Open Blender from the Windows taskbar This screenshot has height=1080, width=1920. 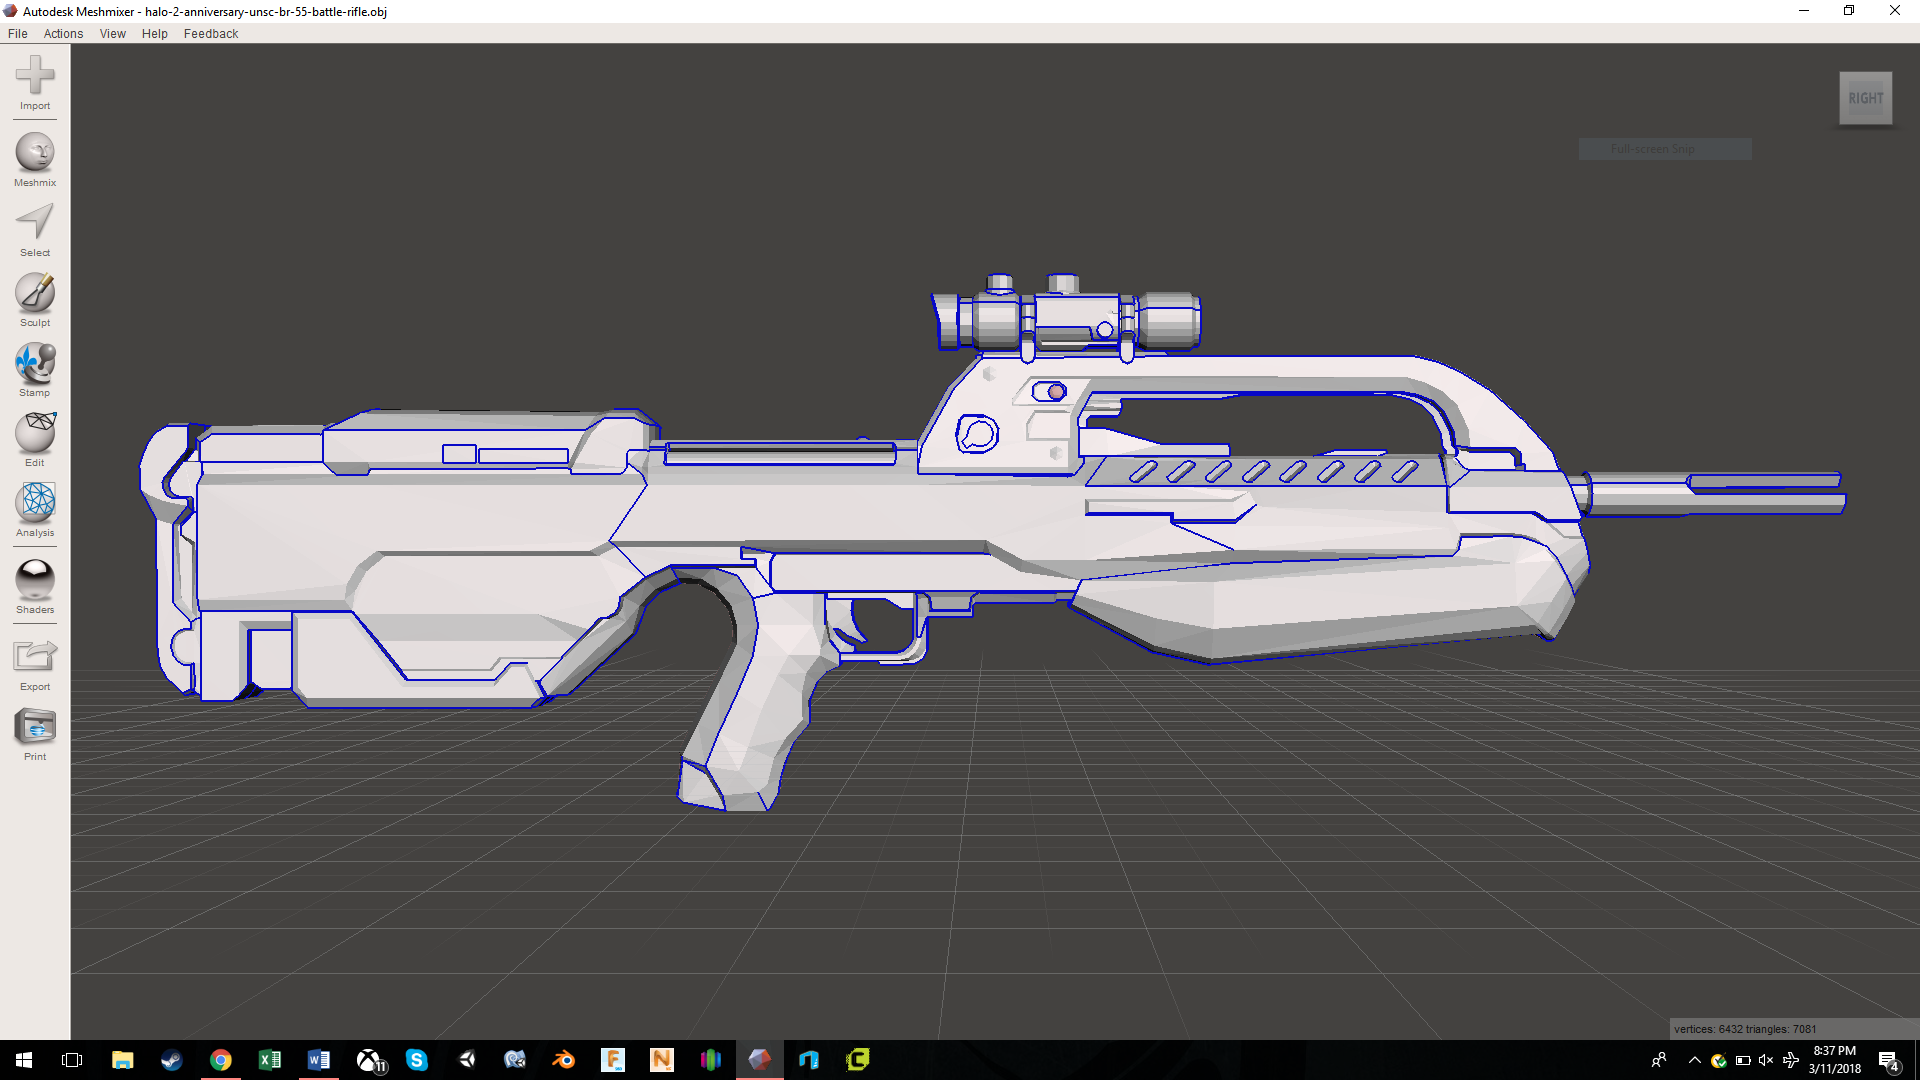click(564, 1060)
